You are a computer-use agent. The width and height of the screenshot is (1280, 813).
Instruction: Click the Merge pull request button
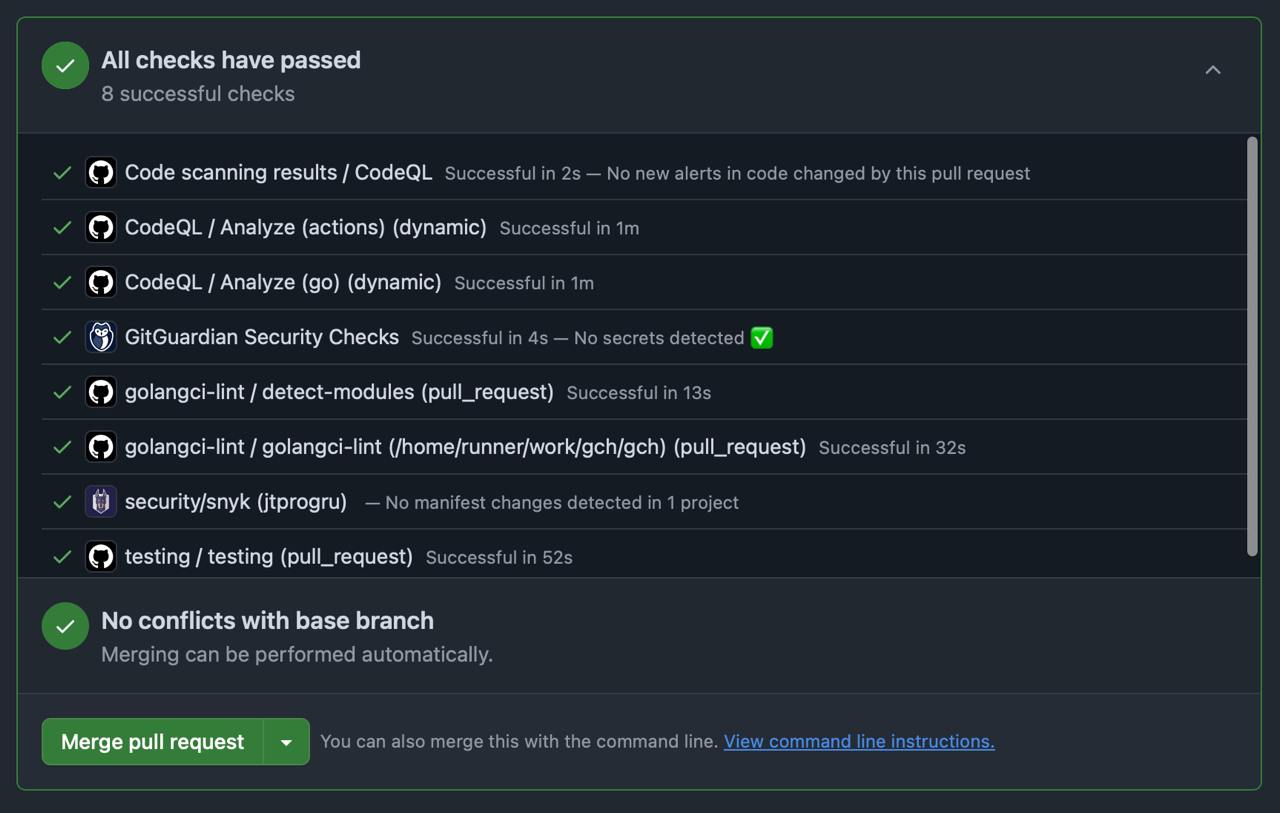coord(152,742)
